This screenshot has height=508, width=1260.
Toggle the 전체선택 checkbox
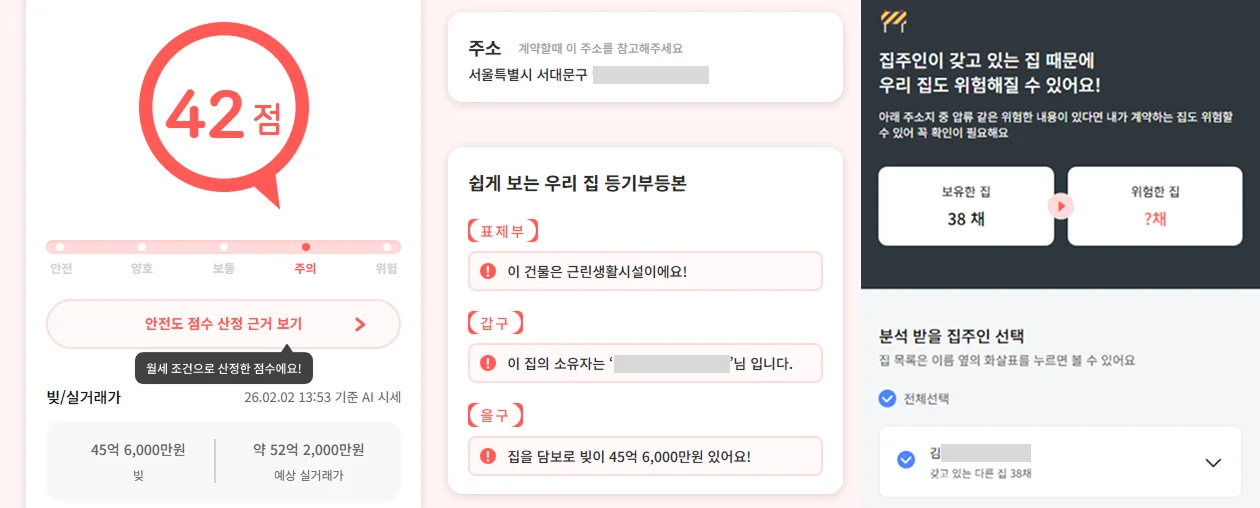[x=887, y=398]
